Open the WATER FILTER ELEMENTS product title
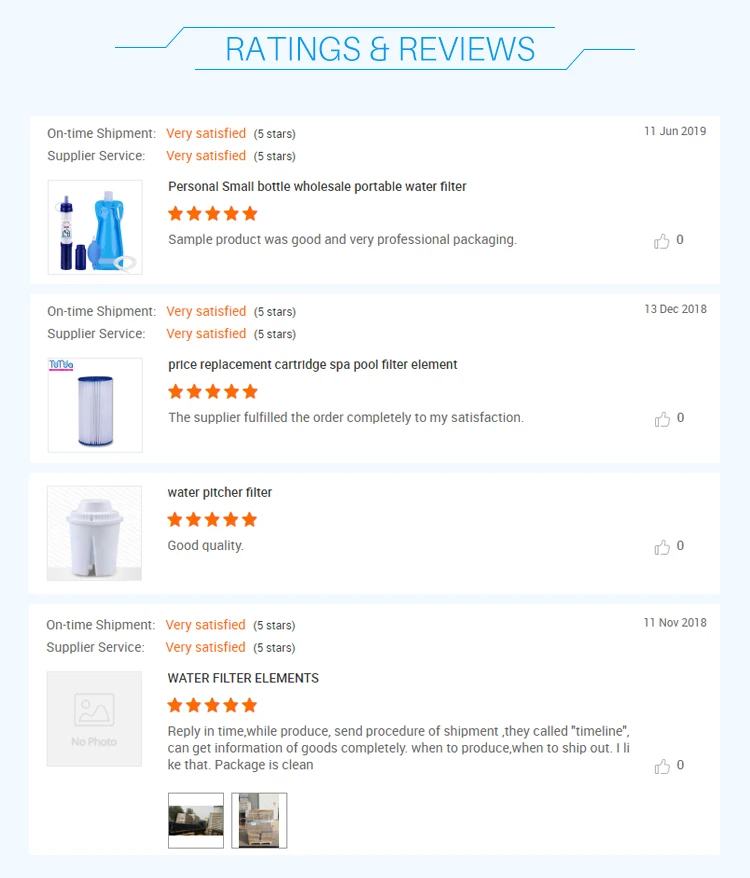 [x=243, y=678]
